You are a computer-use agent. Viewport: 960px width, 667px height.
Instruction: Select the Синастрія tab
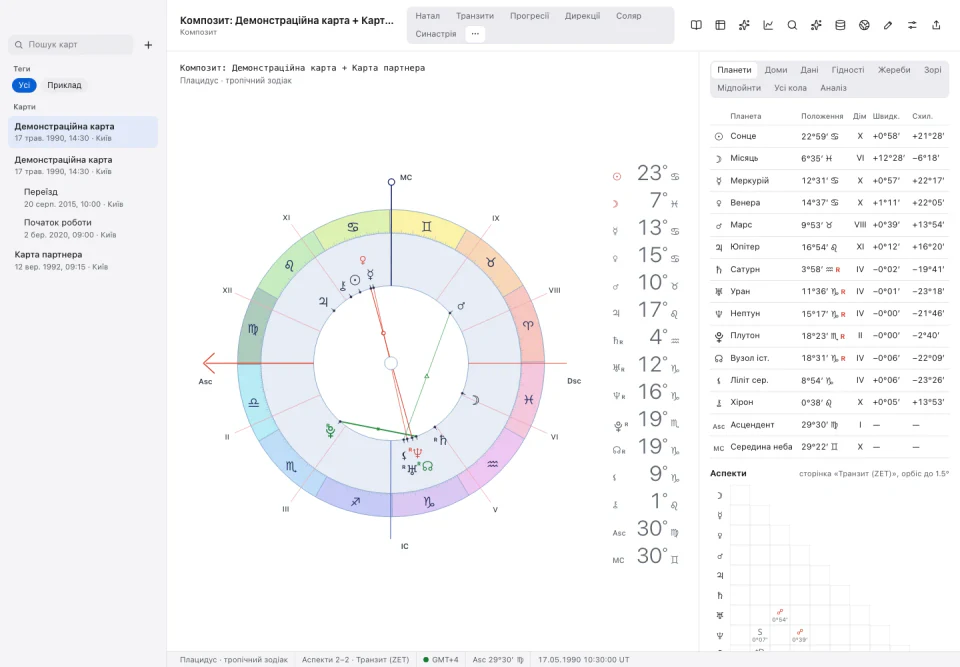436,34
